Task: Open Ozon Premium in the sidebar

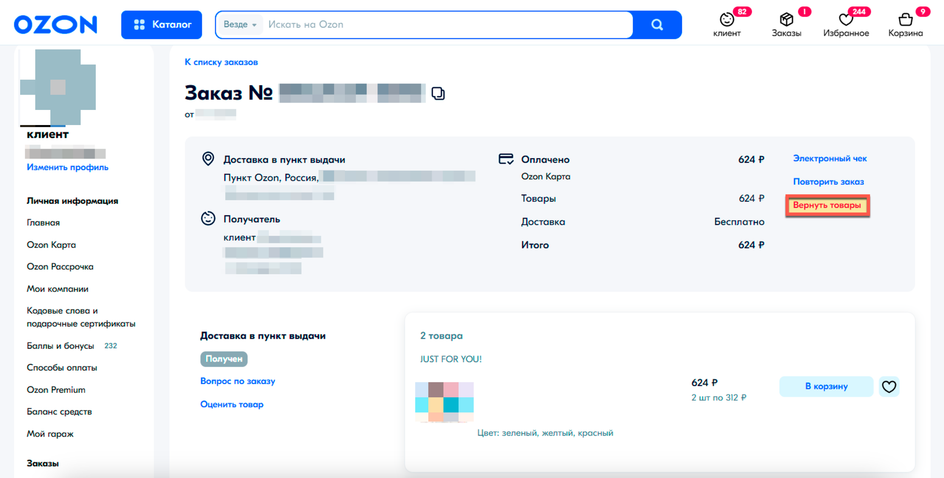Action: (x=56, y=390)
